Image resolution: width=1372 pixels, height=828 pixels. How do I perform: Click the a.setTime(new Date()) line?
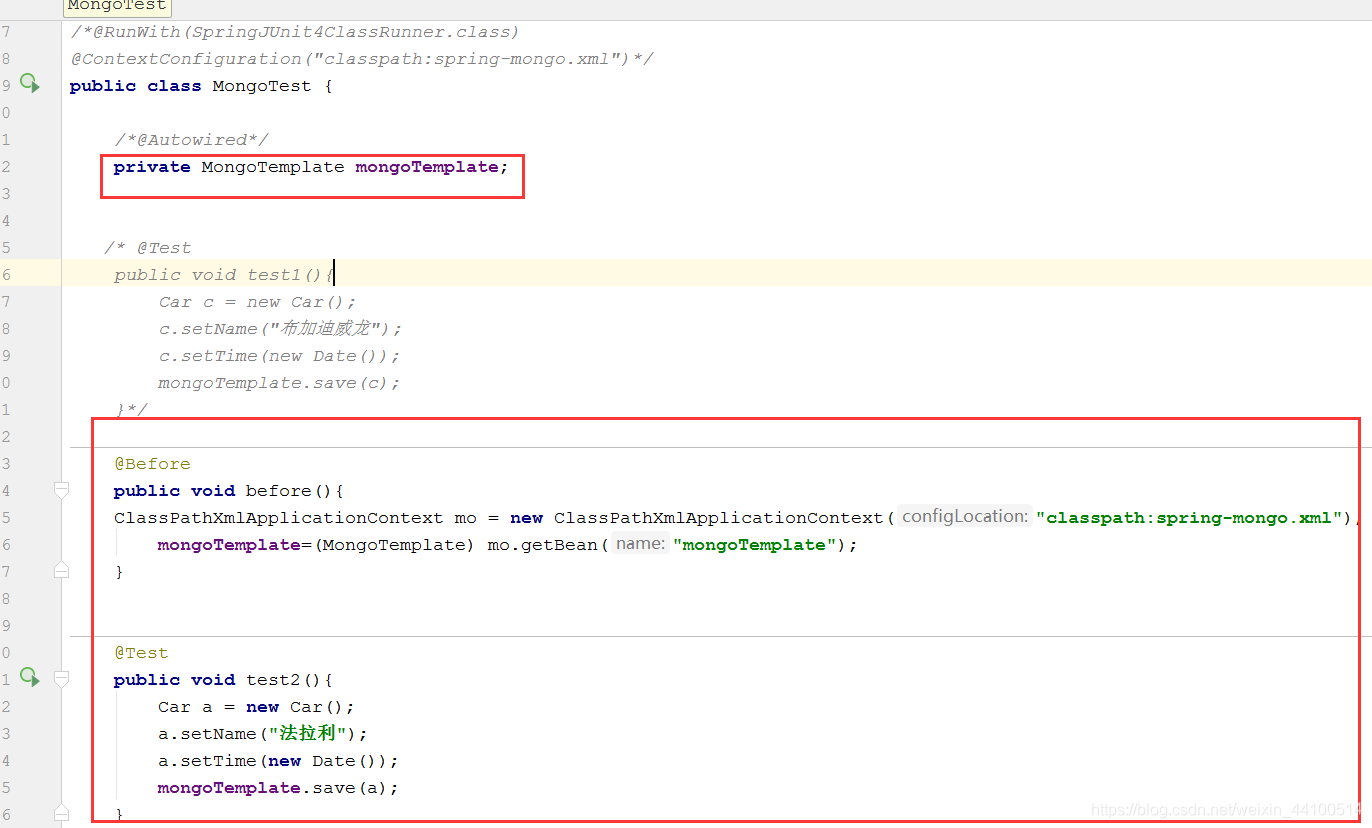pyautogui.click(x=278, y=761)
